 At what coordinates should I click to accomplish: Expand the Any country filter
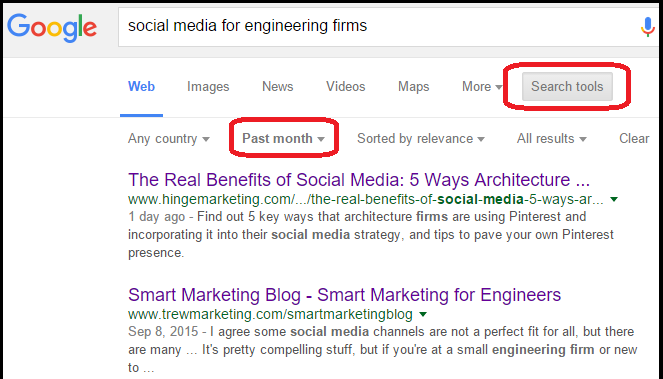coord(169,139)
